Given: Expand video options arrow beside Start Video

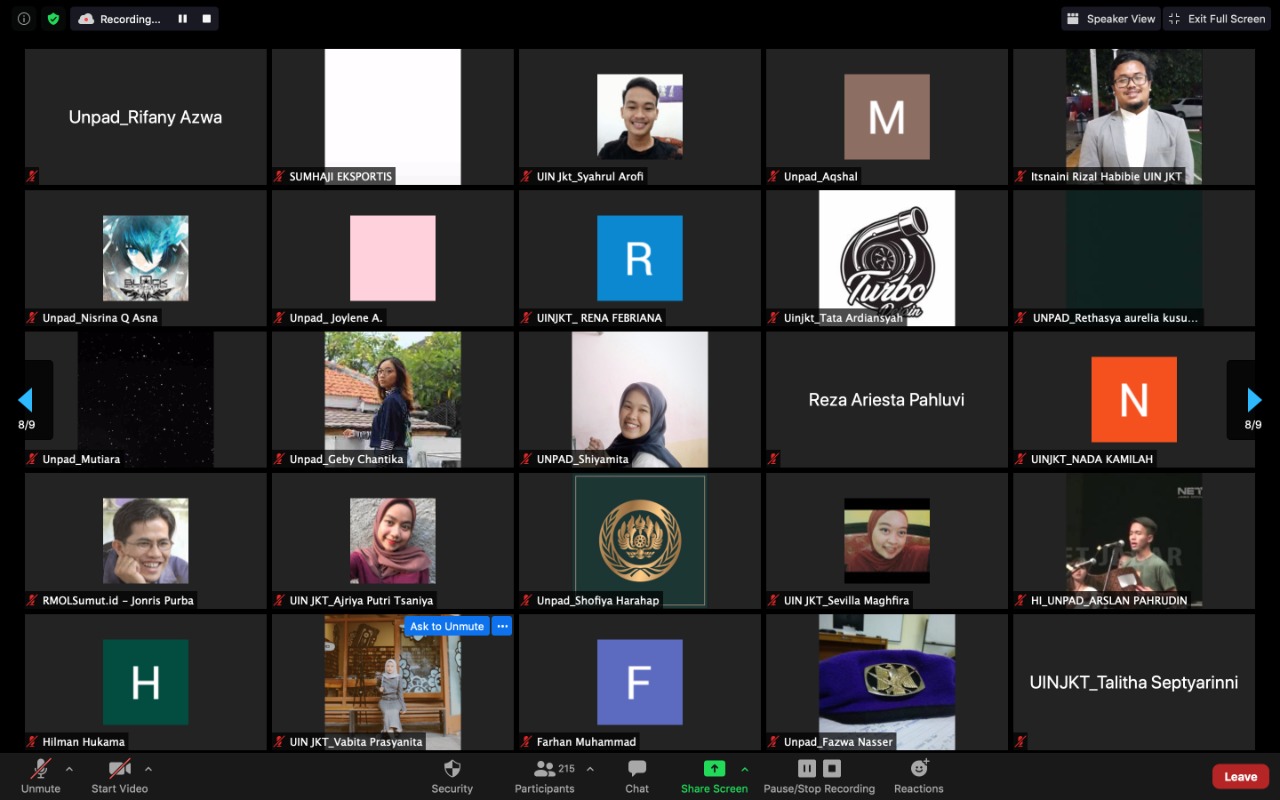Looking at the screenshot, I should (148, 769).
